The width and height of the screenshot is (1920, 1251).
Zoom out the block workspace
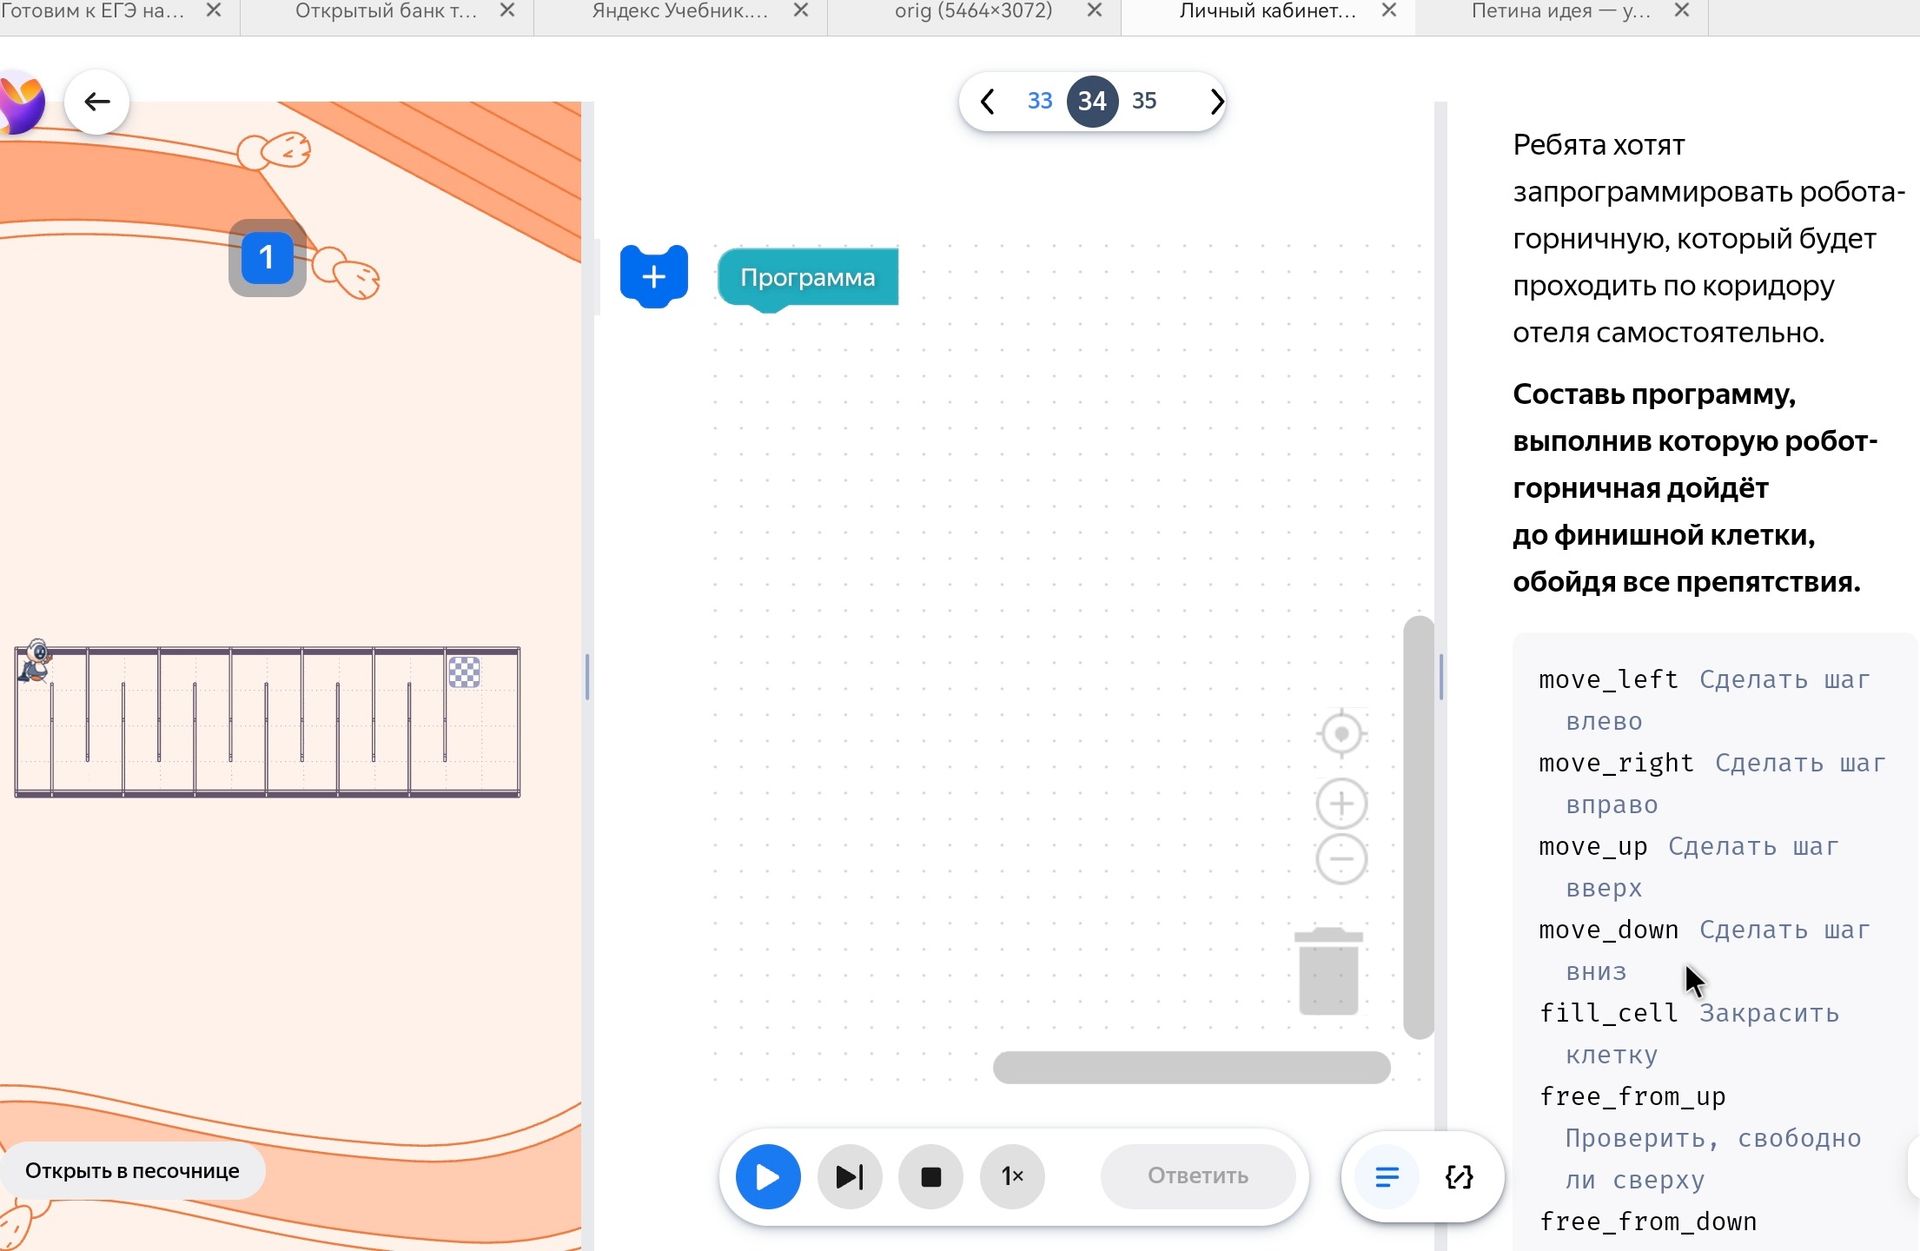[x=1341, y=859]
